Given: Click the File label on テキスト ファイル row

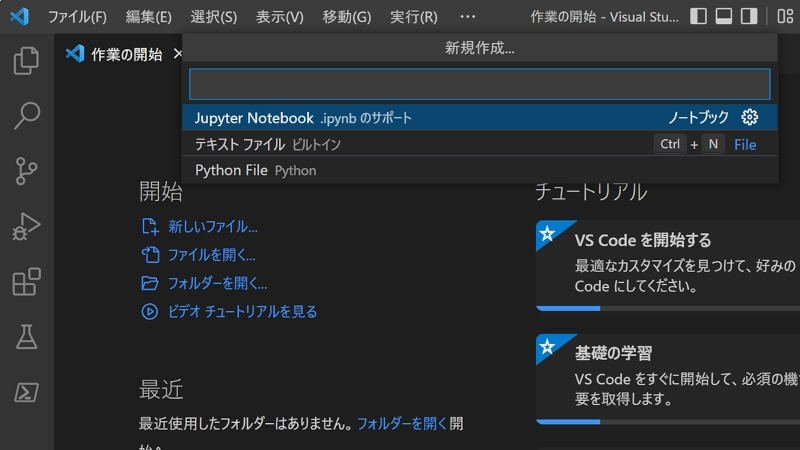Looking at the screenshot, I should pyautogui.click(x=745, y=145).
